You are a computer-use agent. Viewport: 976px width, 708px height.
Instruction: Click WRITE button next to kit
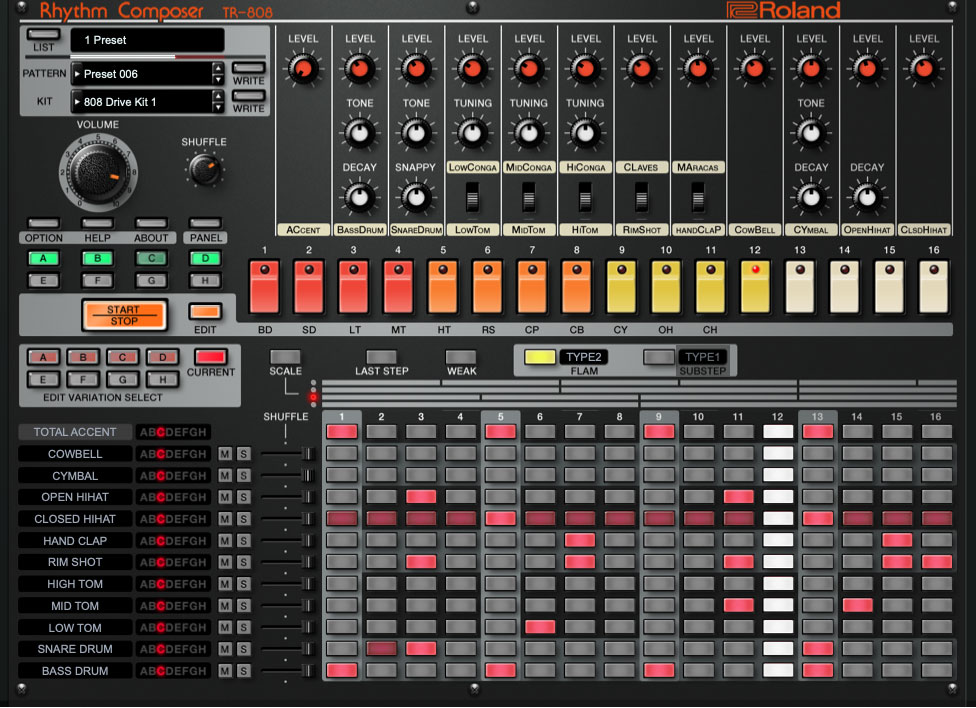248,95
